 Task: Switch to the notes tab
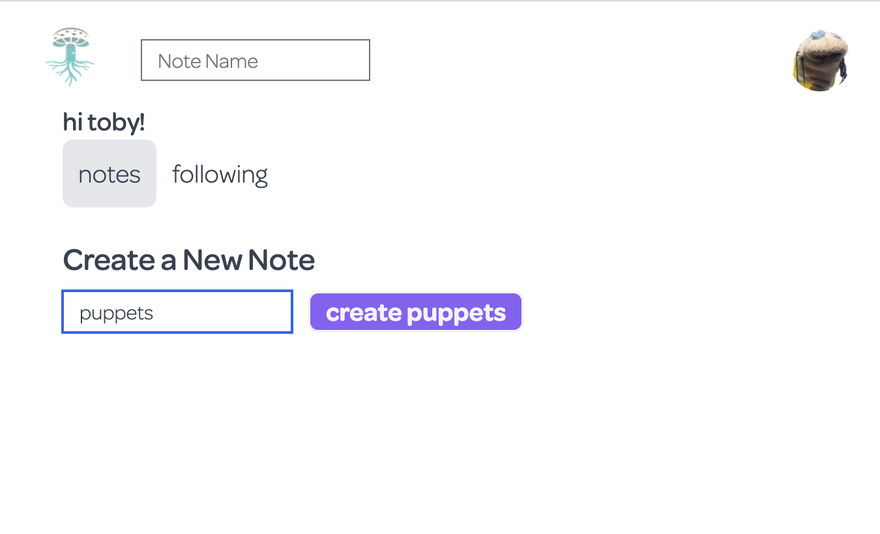click(x=109, y=174)
